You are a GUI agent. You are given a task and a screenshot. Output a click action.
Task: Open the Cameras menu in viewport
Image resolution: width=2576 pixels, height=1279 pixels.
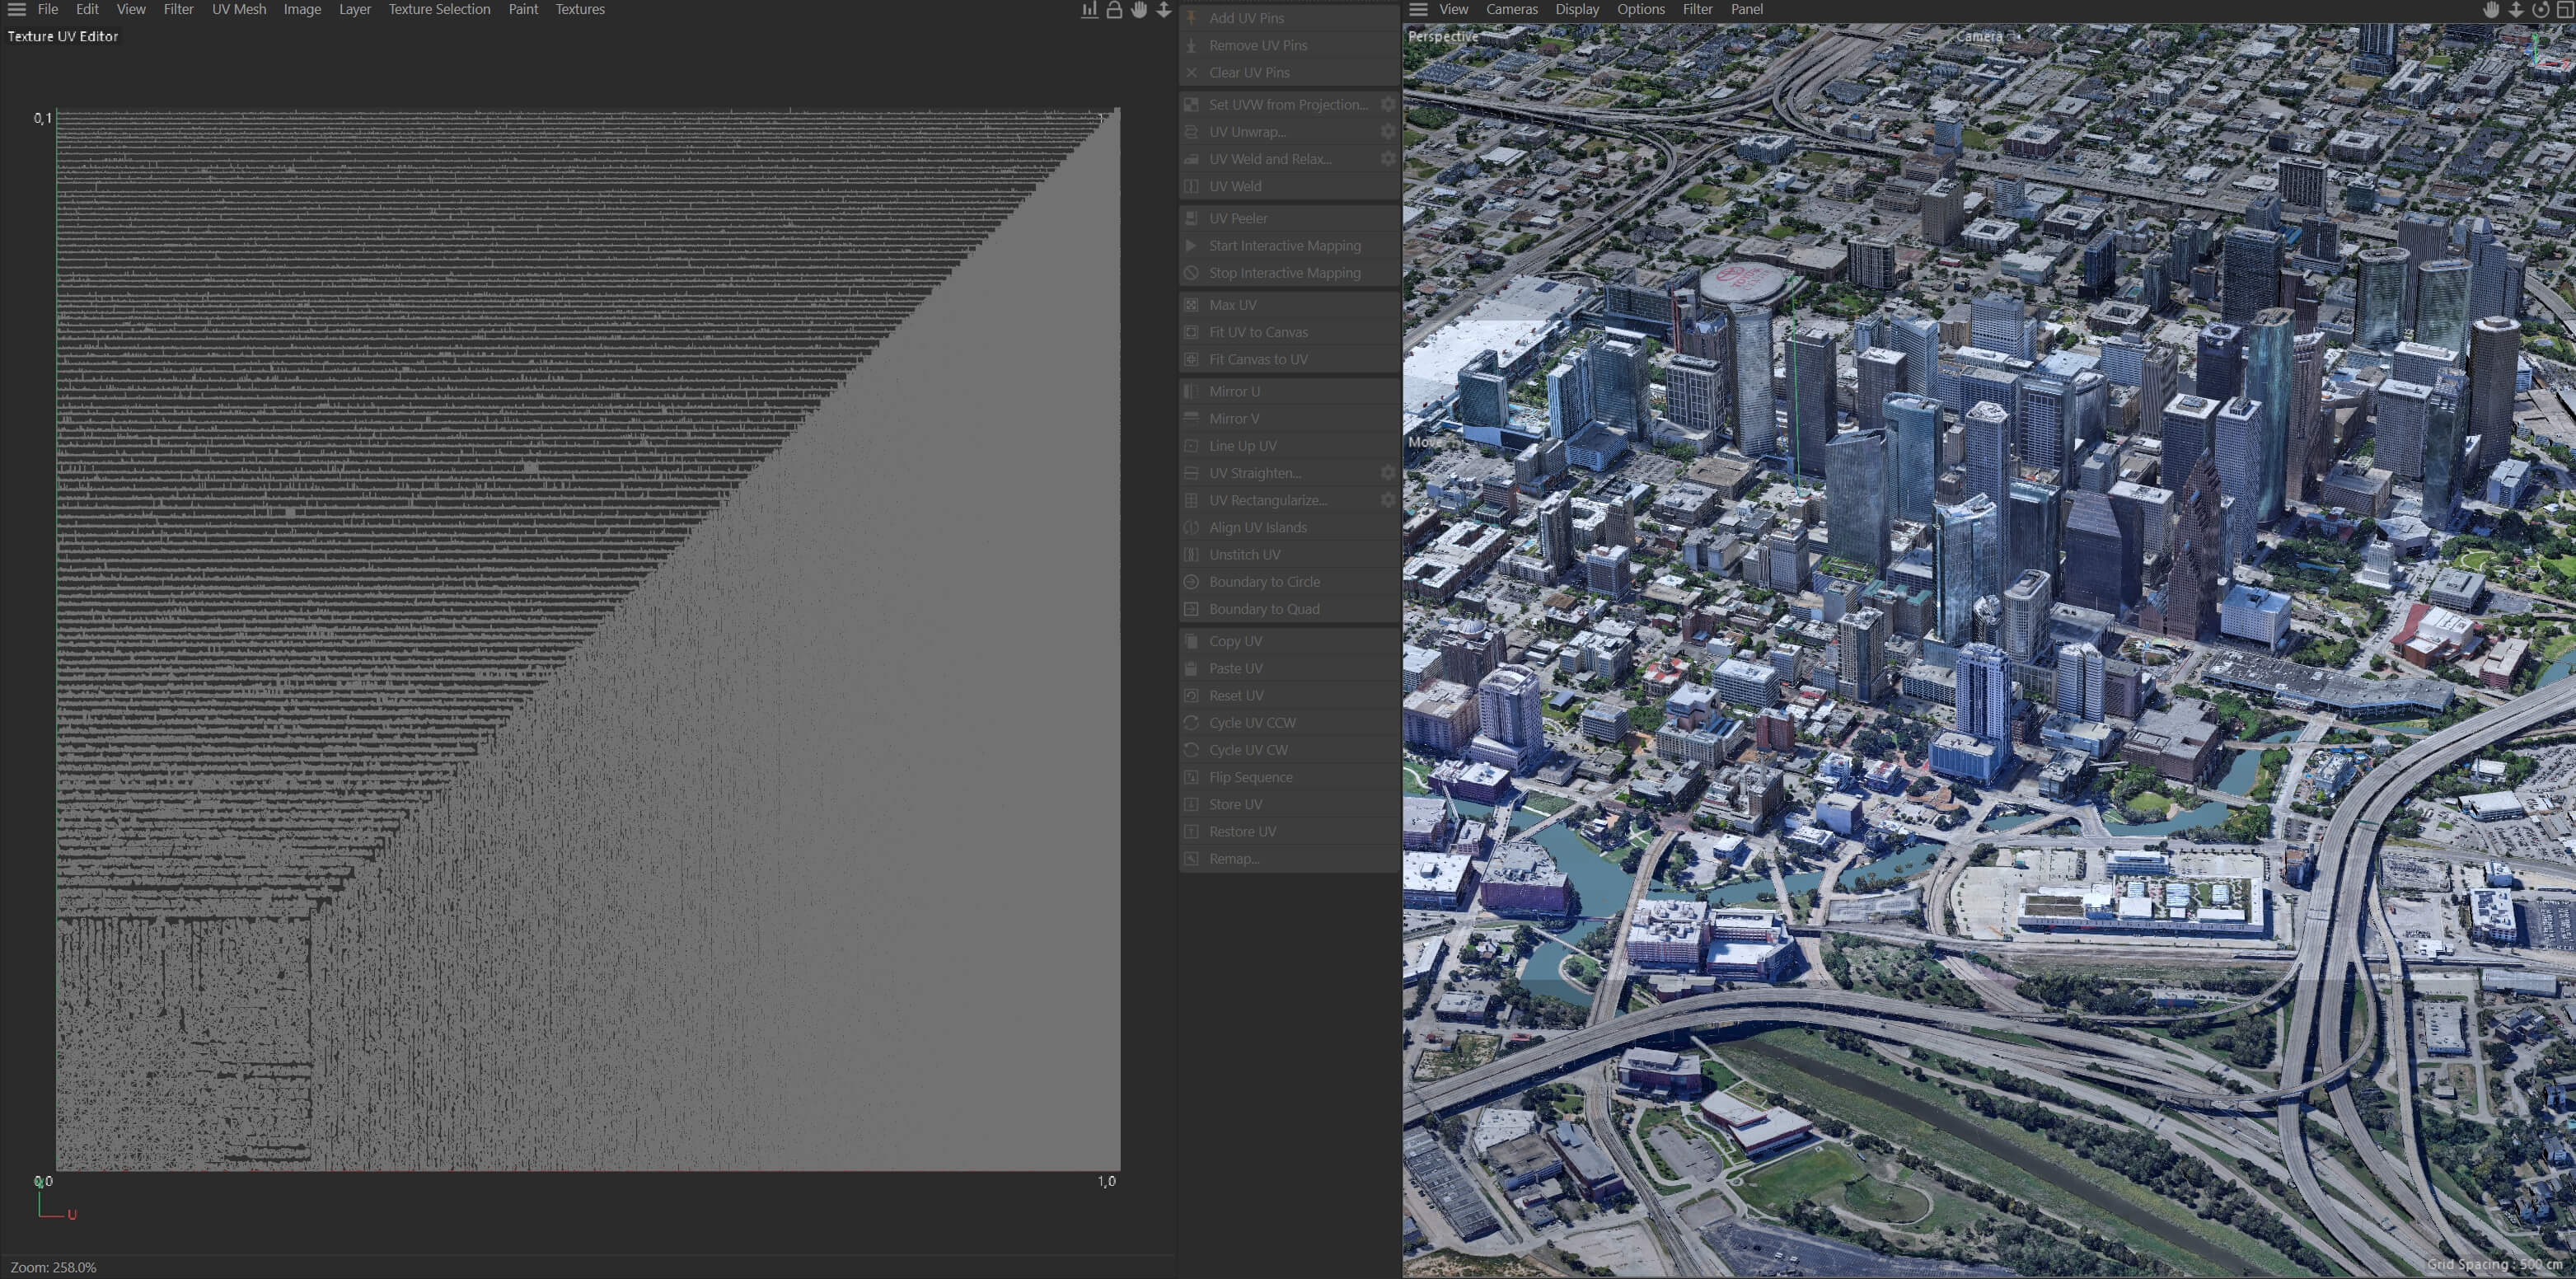[1511, 9]
